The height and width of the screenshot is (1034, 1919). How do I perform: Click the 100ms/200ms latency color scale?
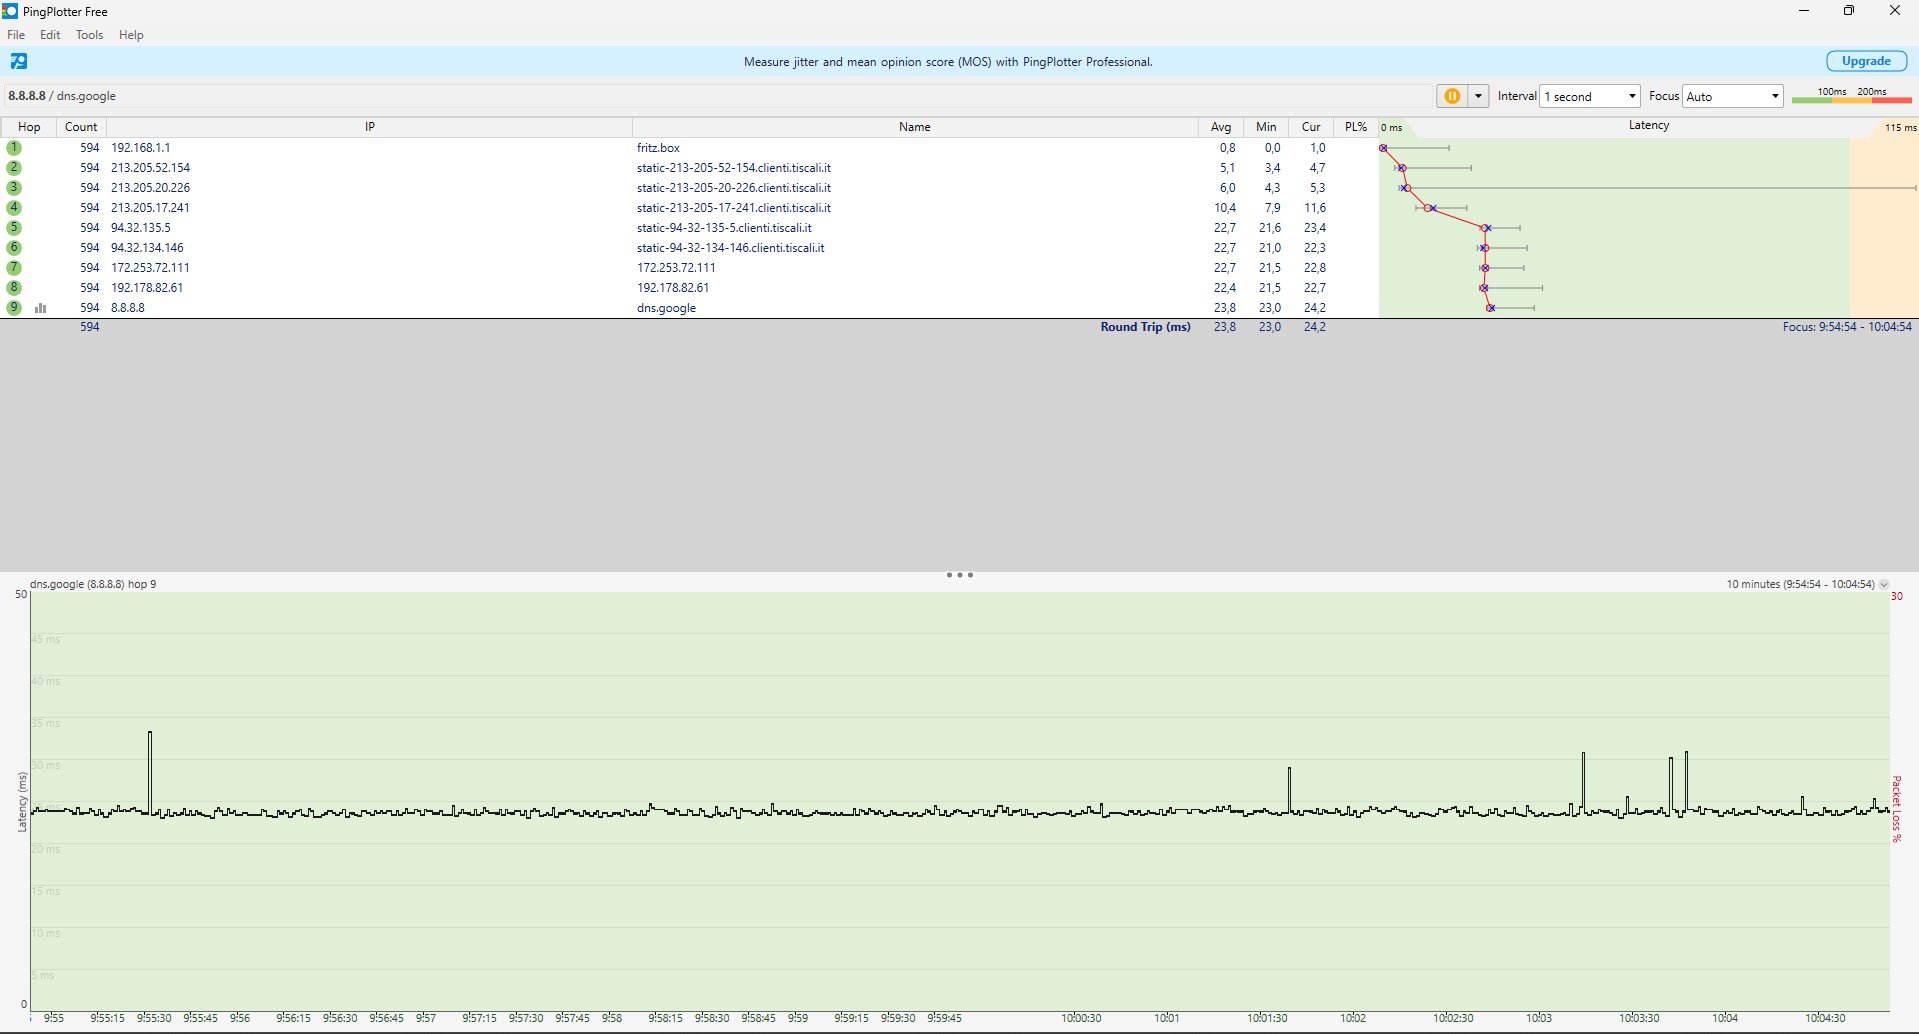coord(1851,96)
